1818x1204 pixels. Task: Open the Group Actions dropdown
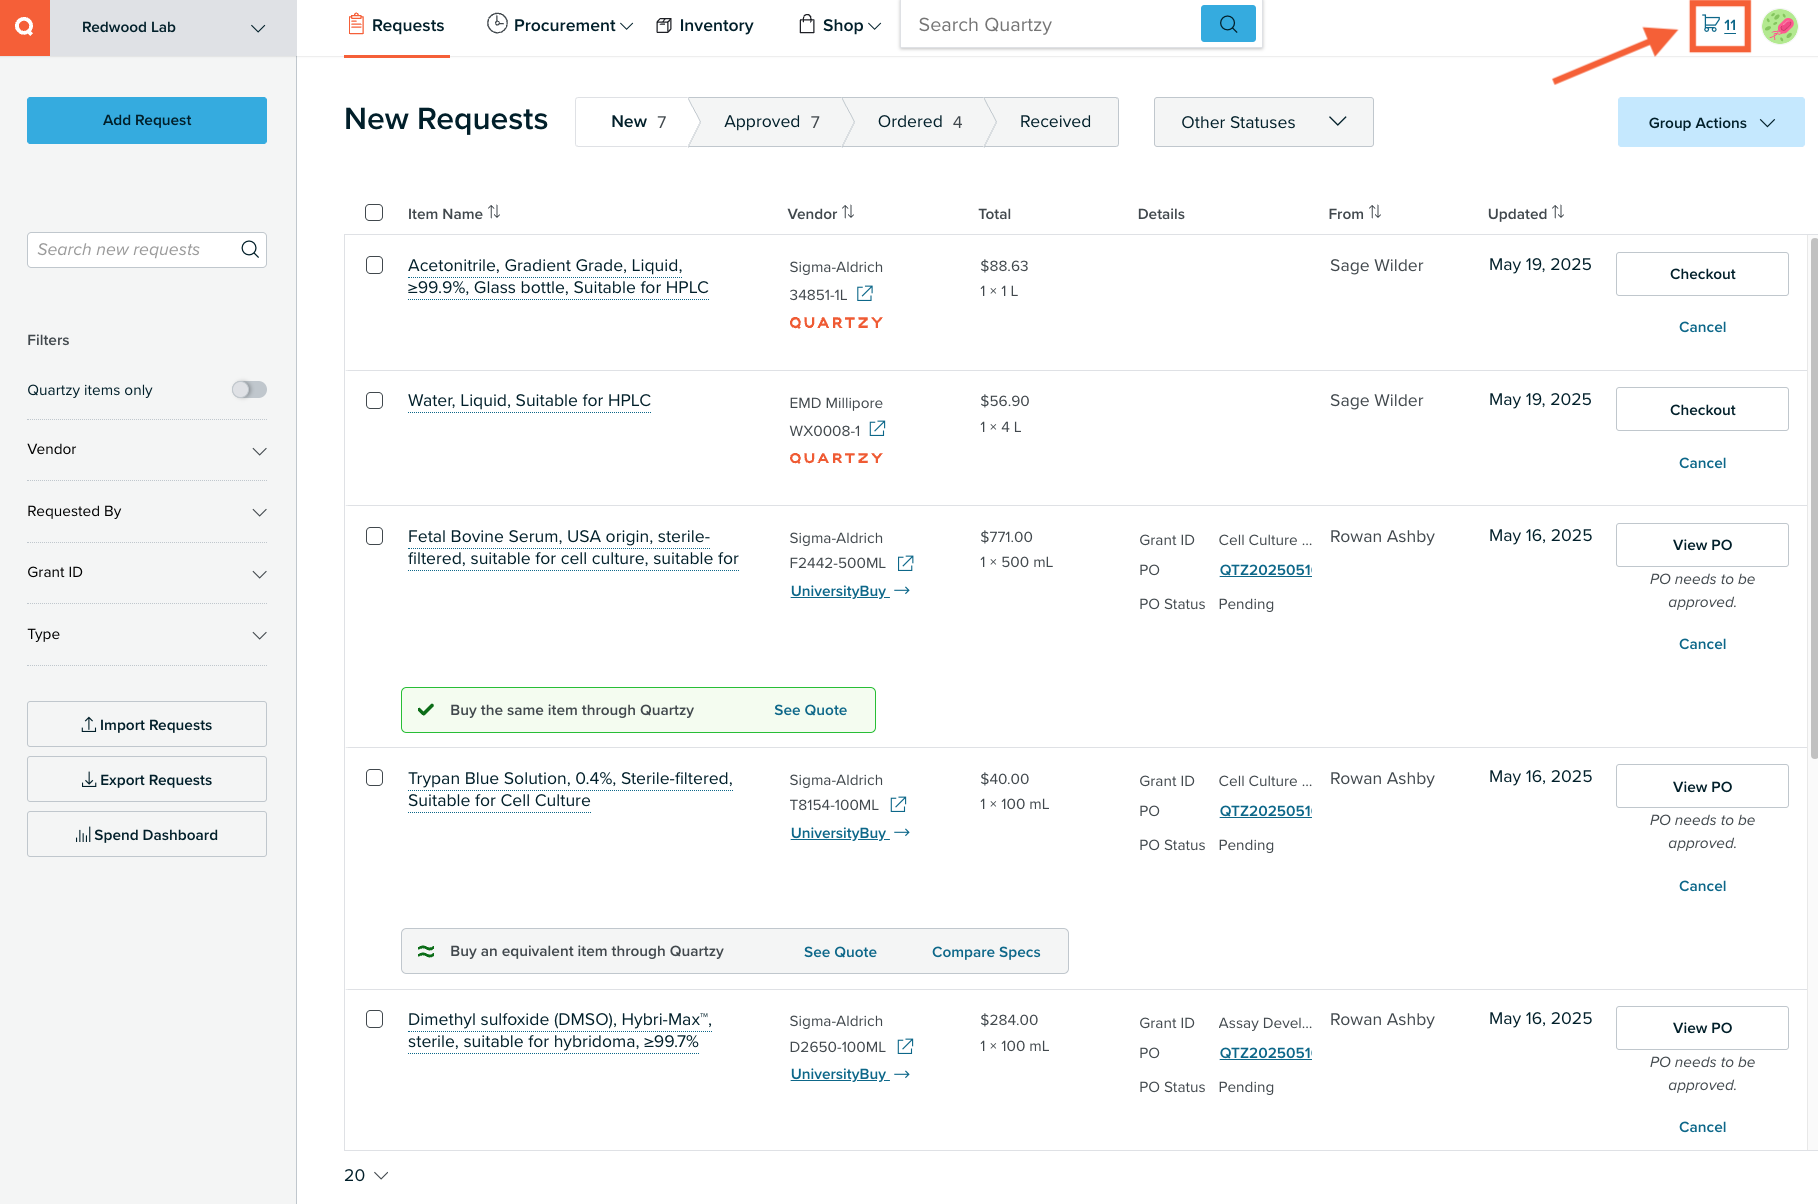pos(1711,122)
